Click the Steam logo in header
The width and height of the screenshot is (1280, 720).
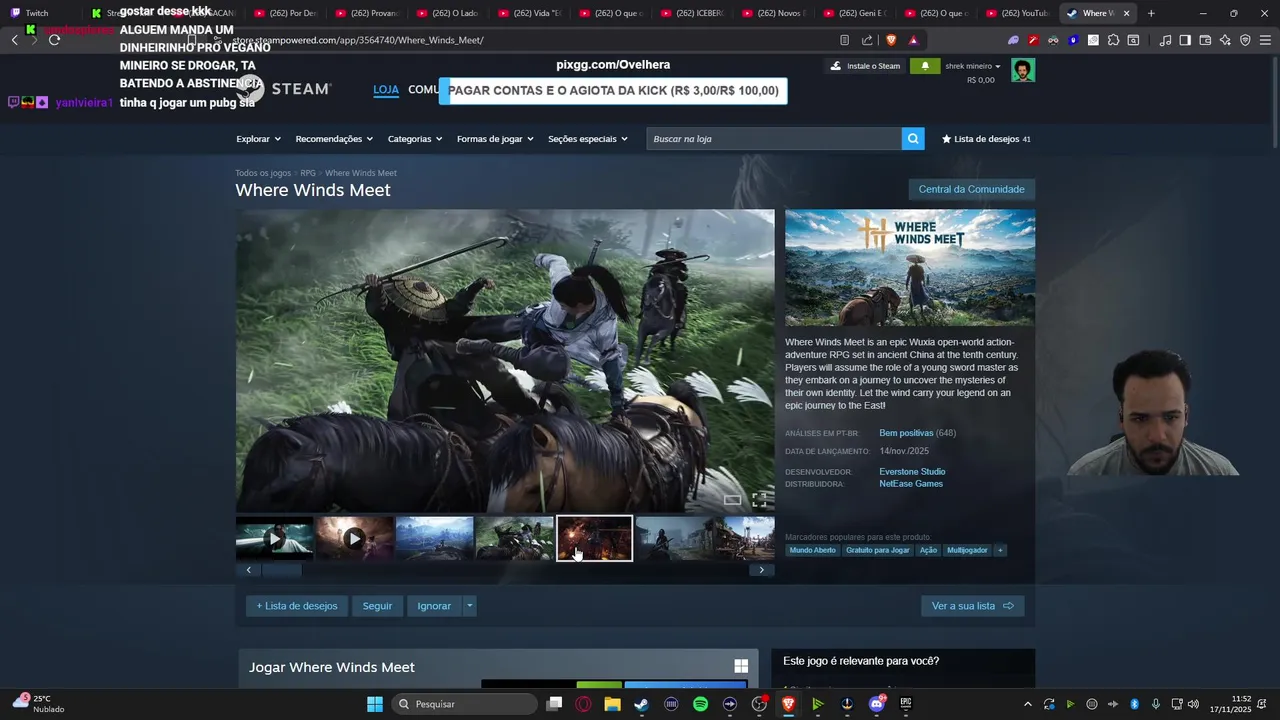tap(285, 89)
